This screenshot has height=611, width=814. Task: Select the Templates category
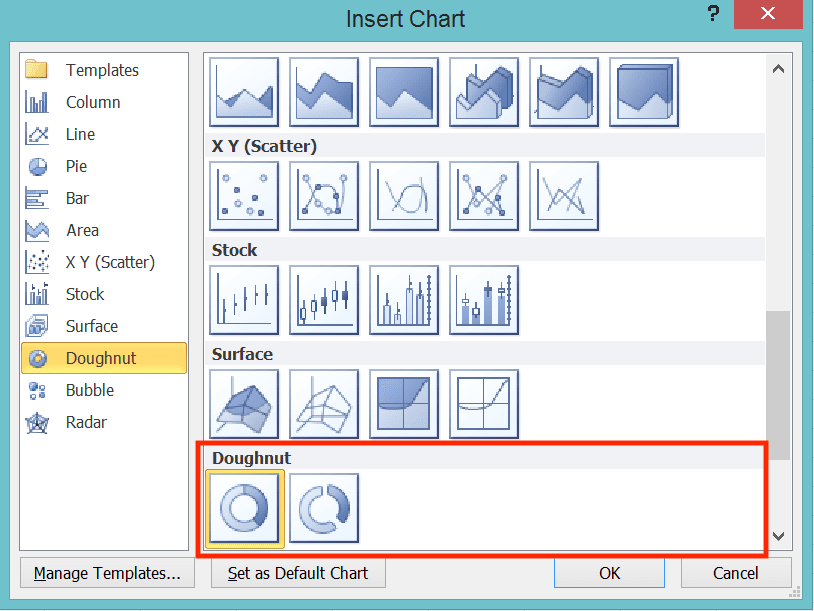104,70
